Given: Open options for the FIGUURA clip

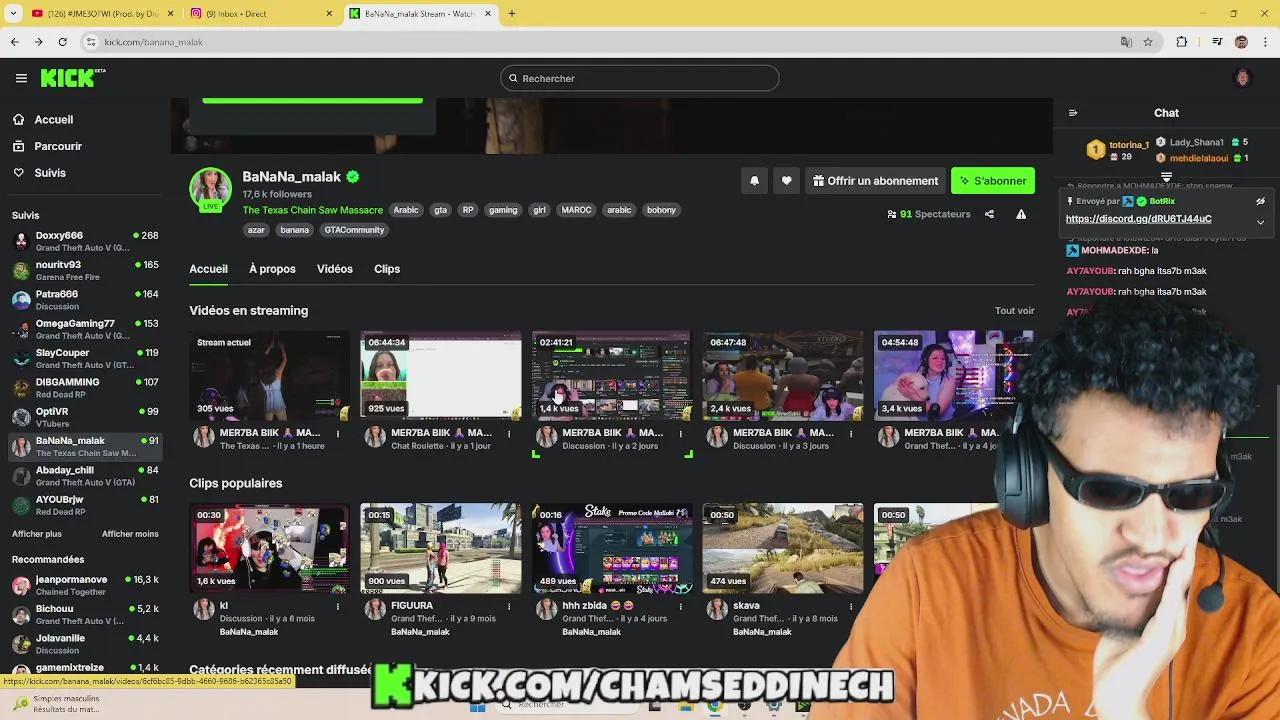Looking at the screenshot, I should point(509,606).
